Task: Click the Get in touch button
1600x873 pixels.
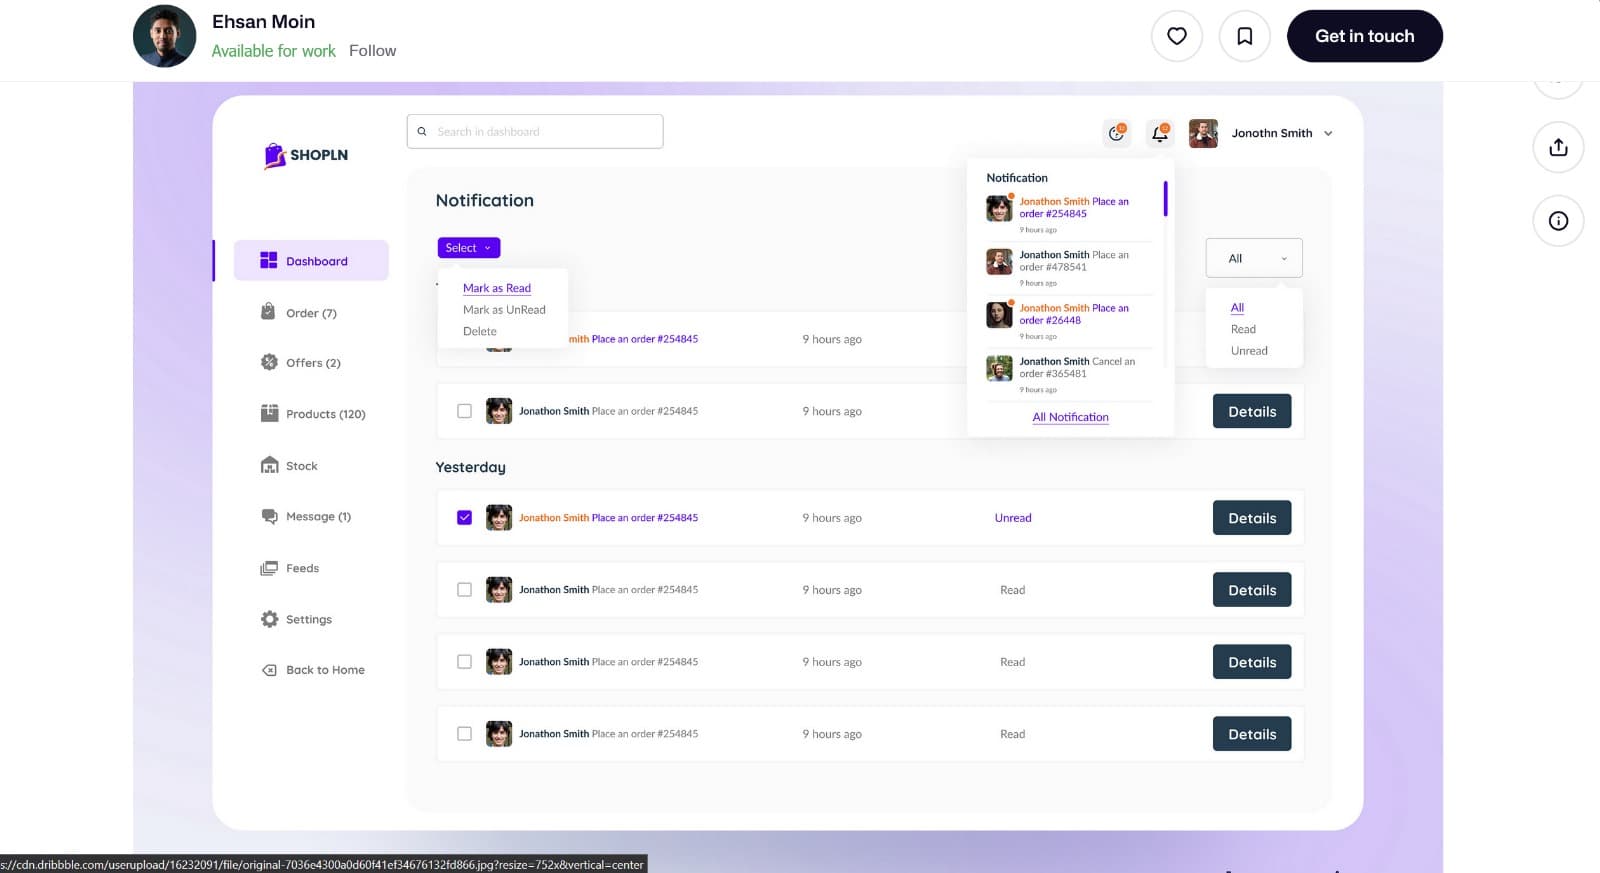Action: pyautogui.click(x=1364, y=36)
